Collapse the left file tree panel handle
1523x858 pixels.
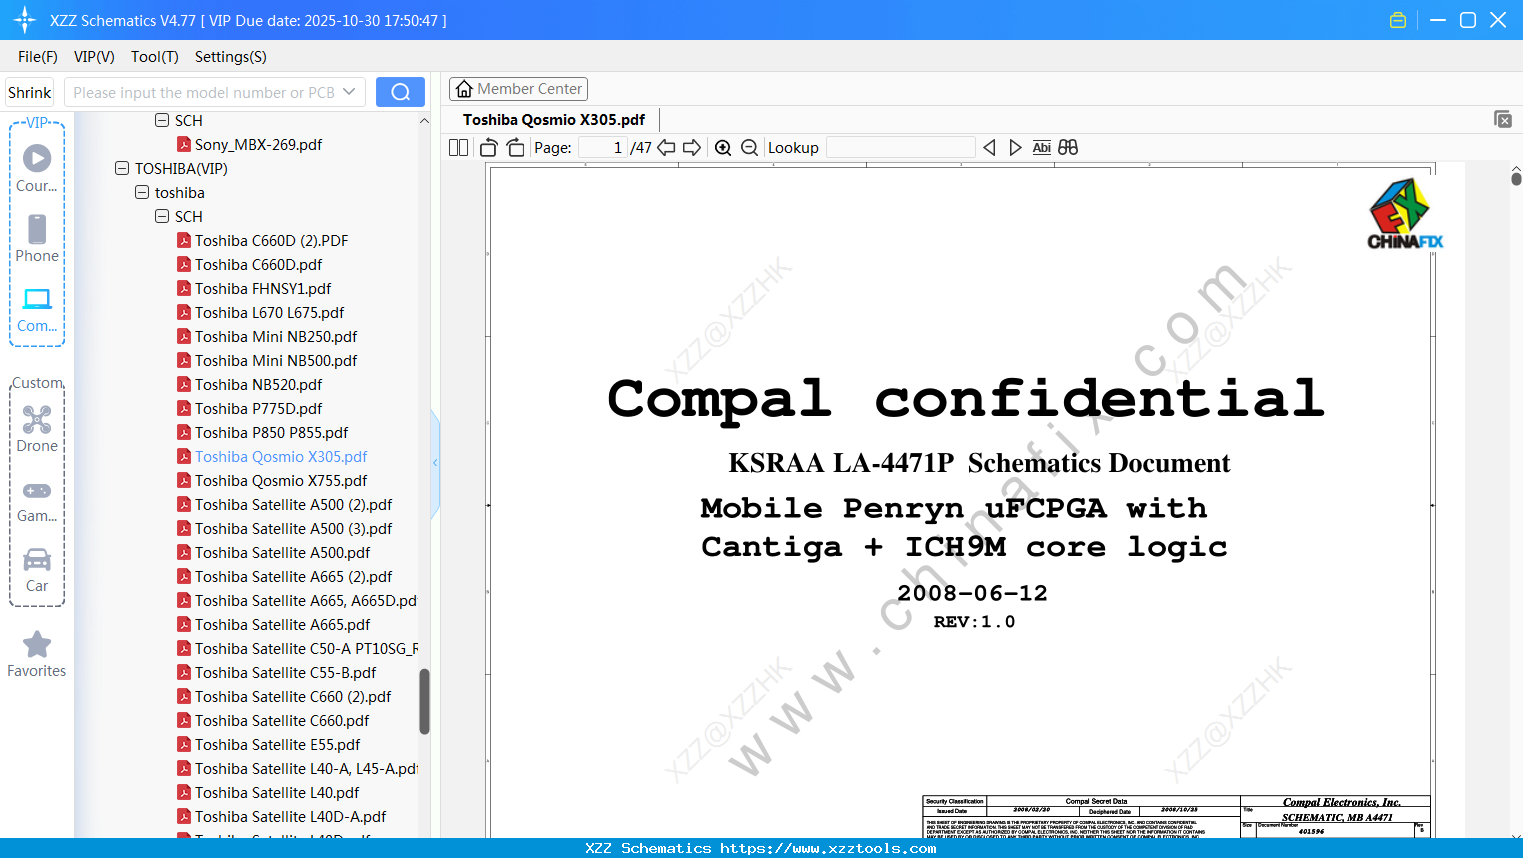tap(435, 463)
